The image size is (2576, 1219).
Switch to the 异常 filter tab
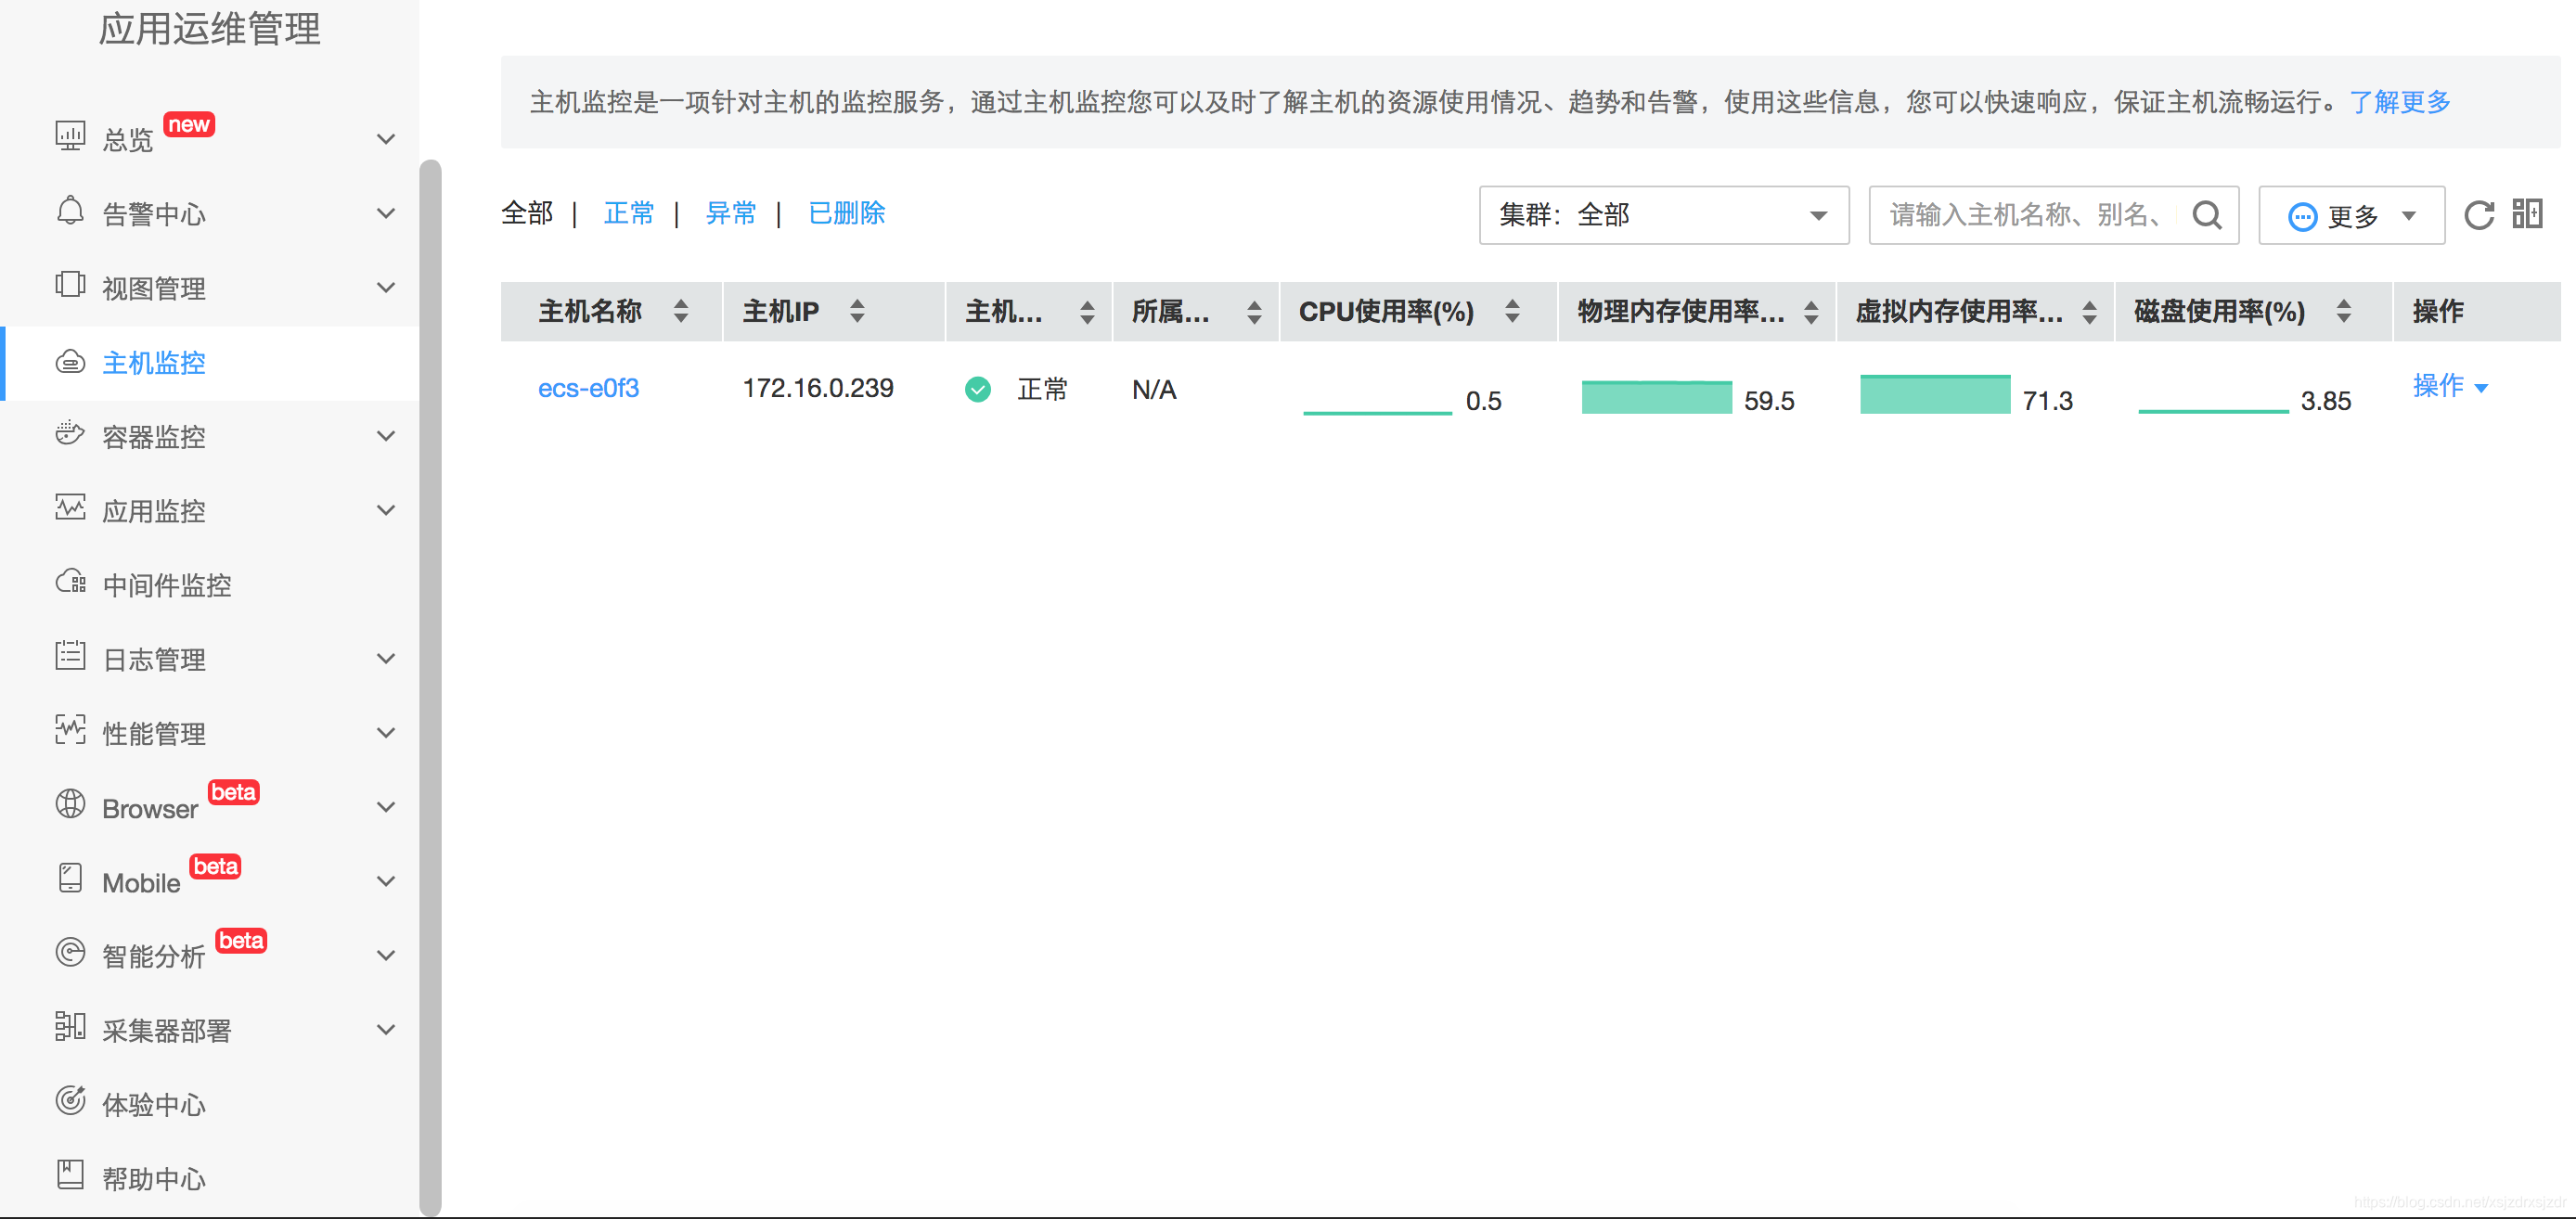click(x=730, y=213)
